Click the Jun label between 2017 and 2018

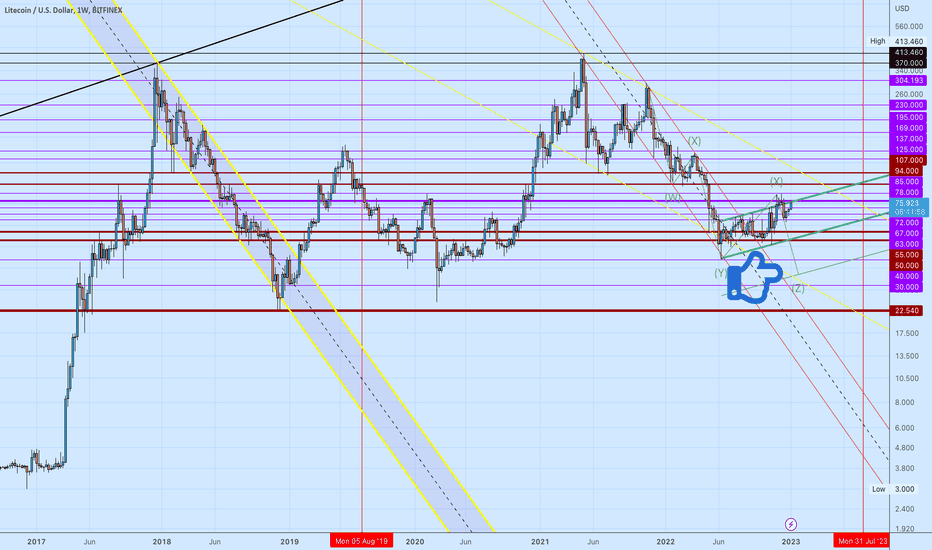point(89,542)
